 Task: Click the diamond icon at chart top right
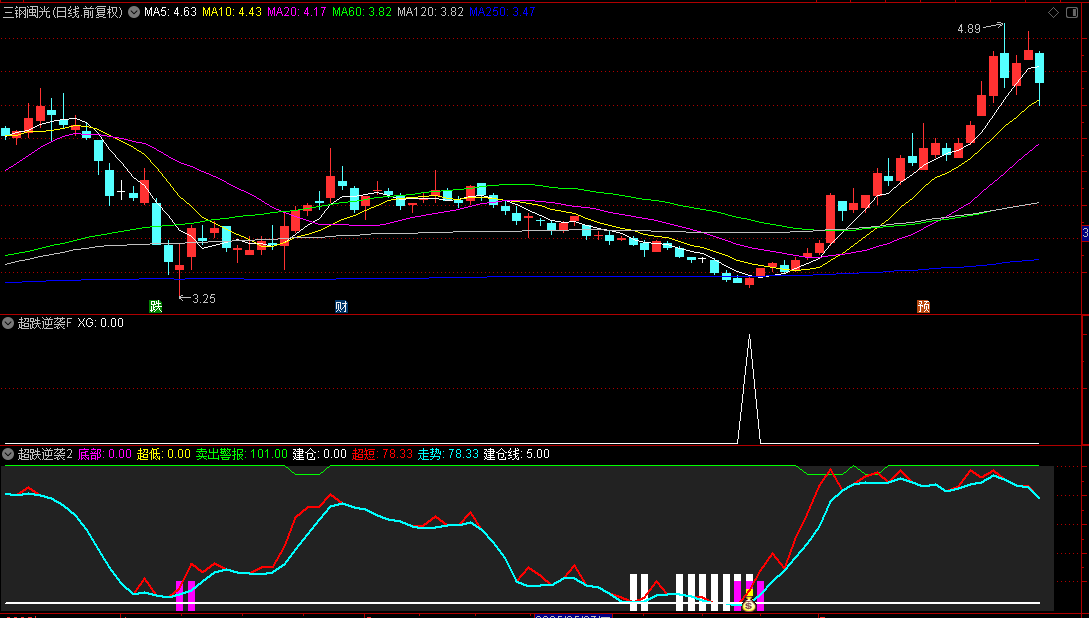point(1054,12)
